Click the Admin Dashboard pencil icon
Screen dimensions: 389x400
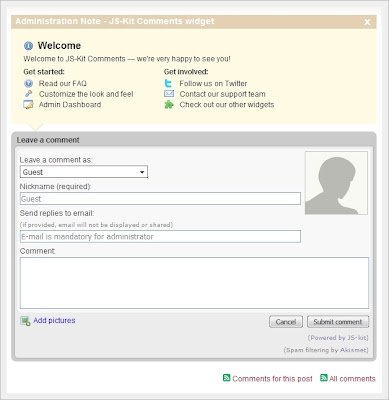tap(28, 105)
